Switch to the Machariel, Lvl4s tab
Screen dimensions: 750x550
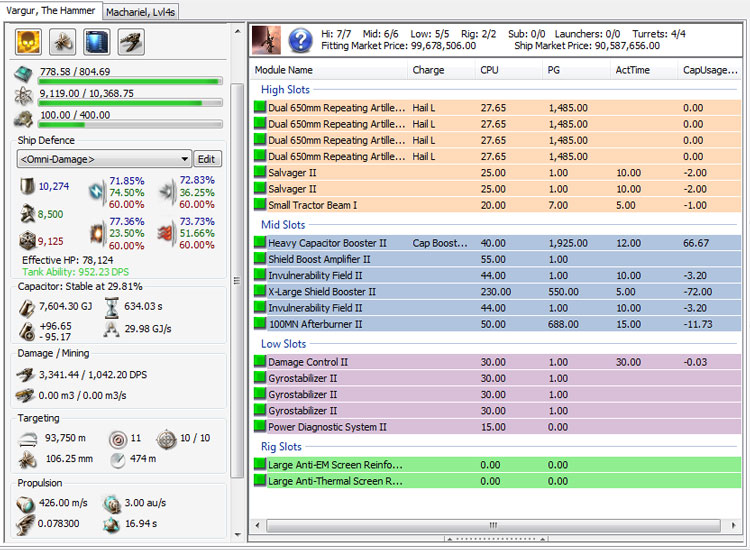click(x=140, y=12)
